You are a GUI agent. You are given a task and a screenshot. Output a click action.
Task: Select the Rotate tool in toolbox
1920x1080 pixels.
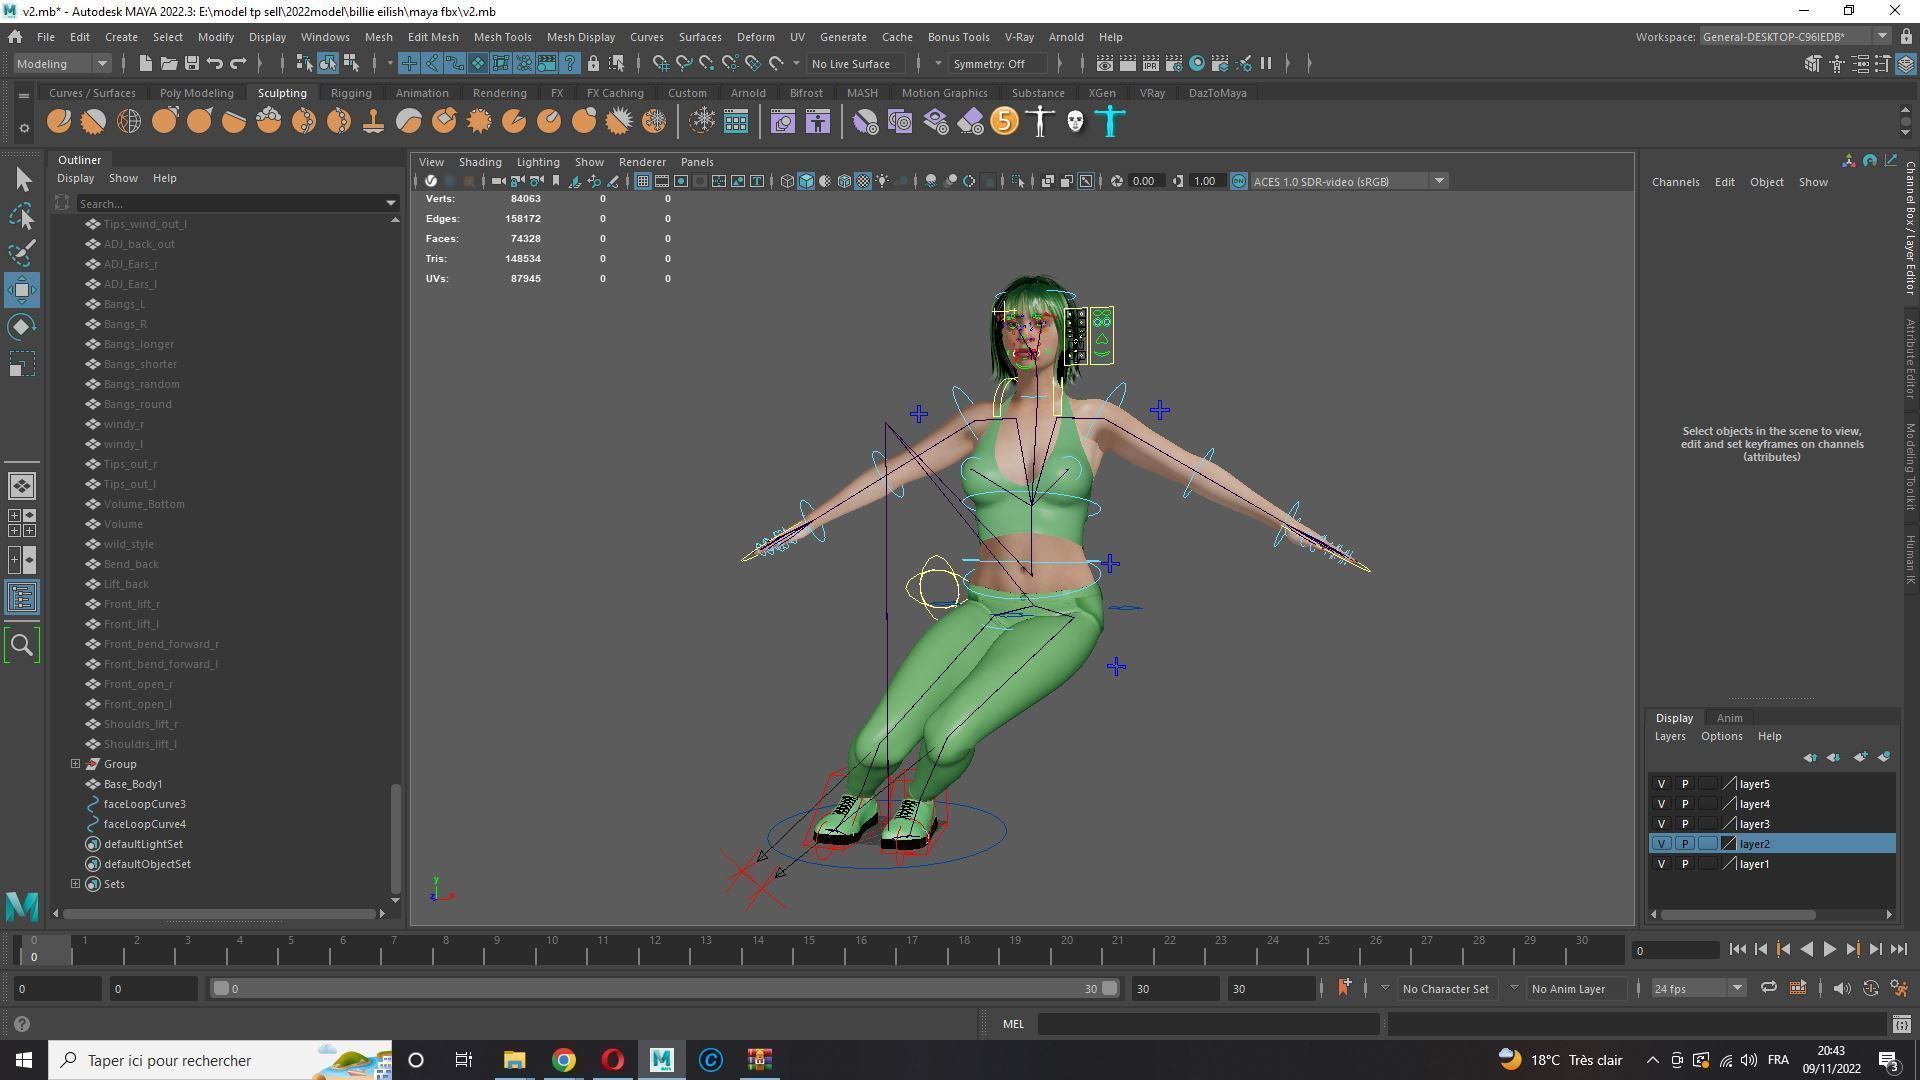22,327
